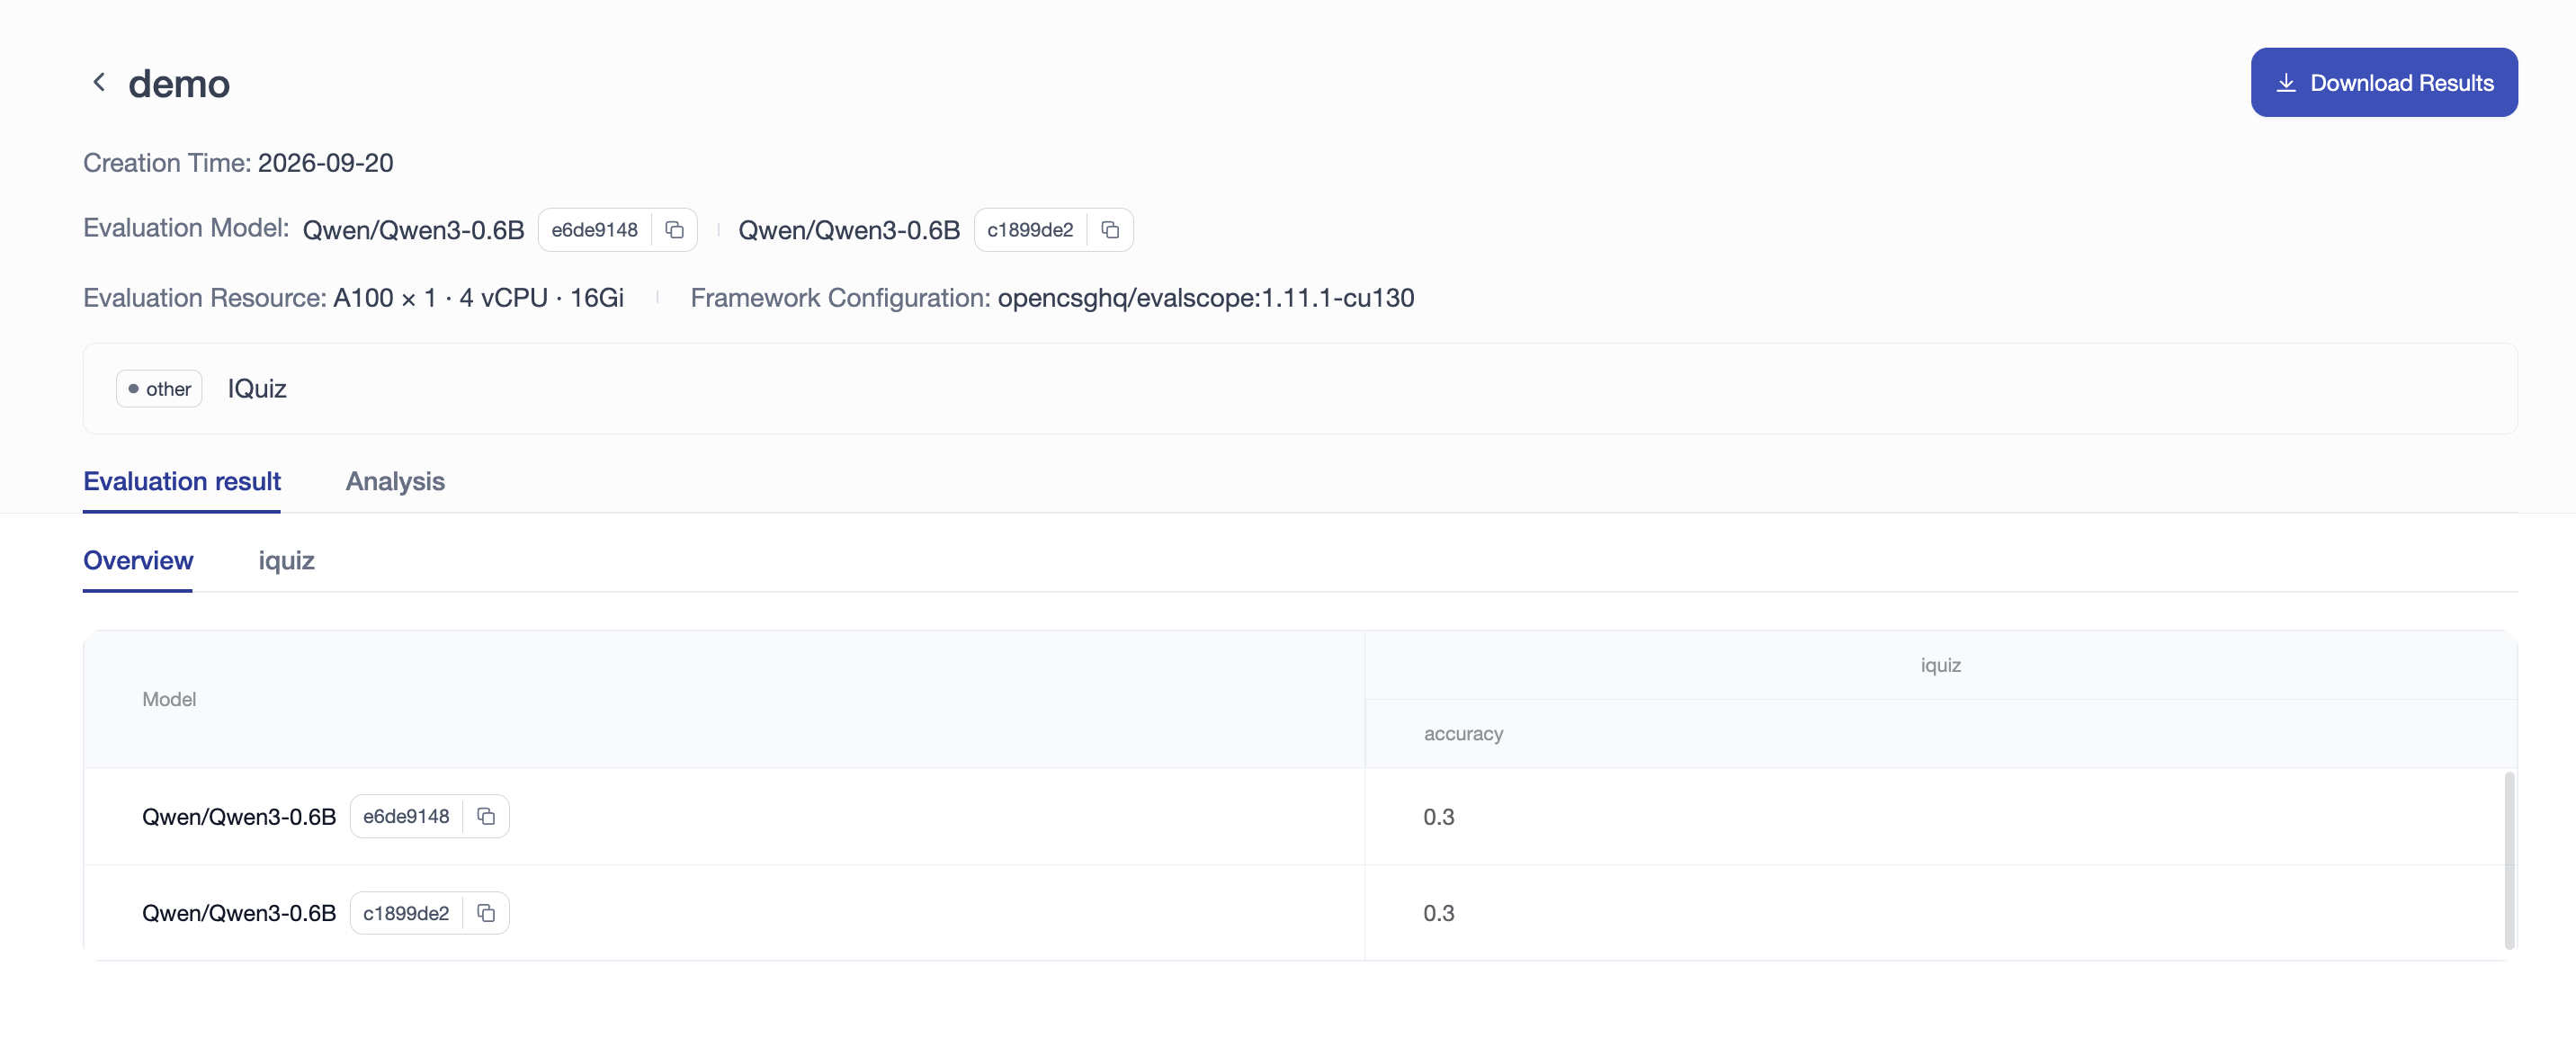Copy c1899de2 in the second table row
Image resolution: width=2576 pixels, height=1047 pixels.
coord(486,913)
